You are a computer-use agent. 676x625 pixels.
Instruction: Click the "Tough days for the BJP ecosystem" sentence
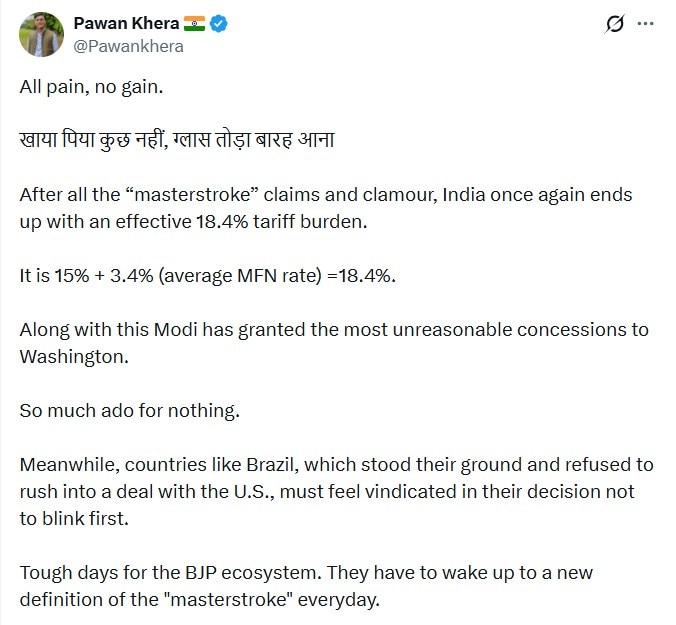pos(158,573)
